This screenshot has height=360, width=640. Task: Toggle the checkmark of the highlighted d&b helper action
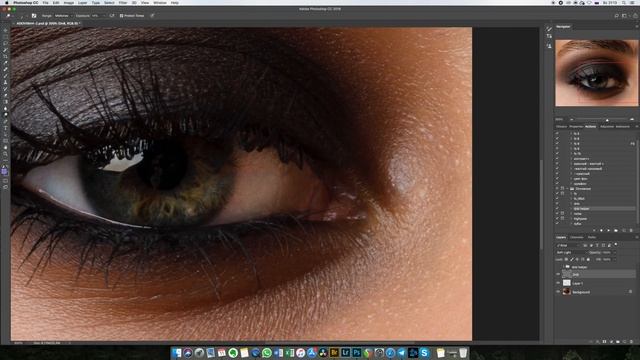(557, 209)
